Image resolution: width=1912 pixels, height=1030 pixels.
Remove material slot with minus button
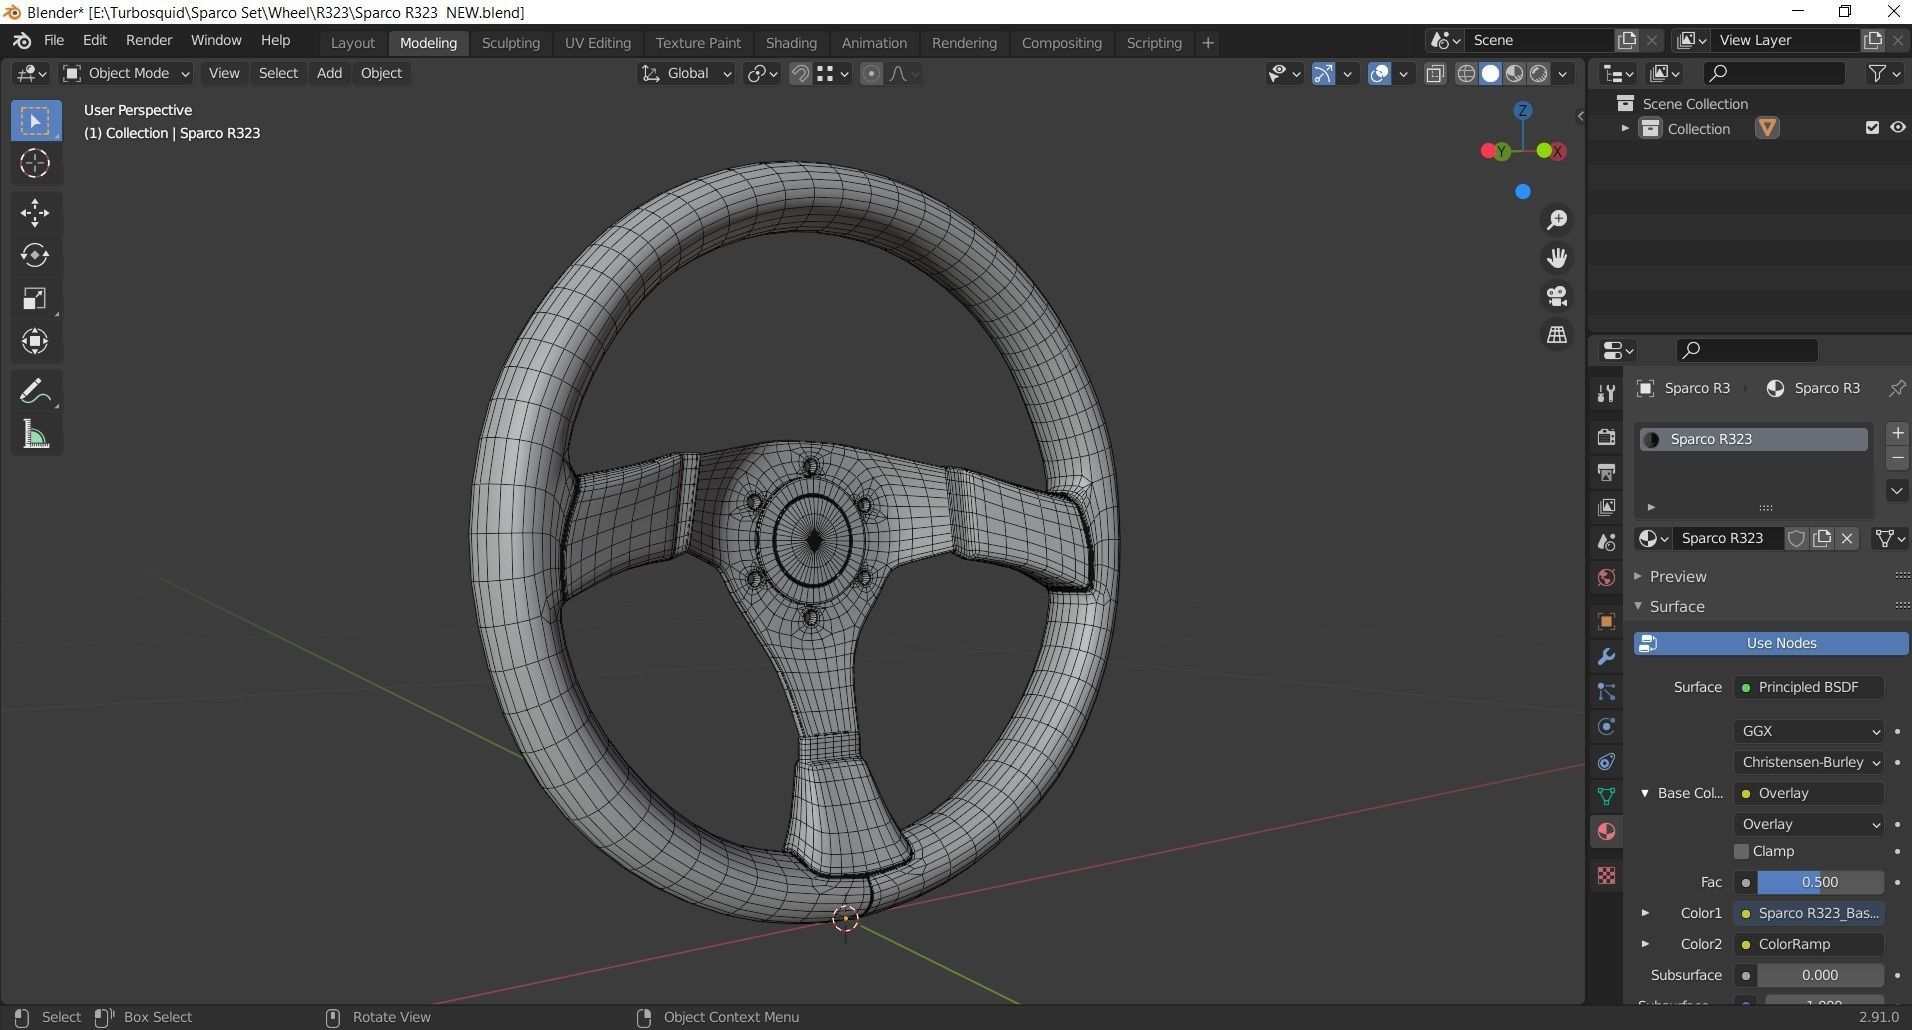[x=1897, y=458]
